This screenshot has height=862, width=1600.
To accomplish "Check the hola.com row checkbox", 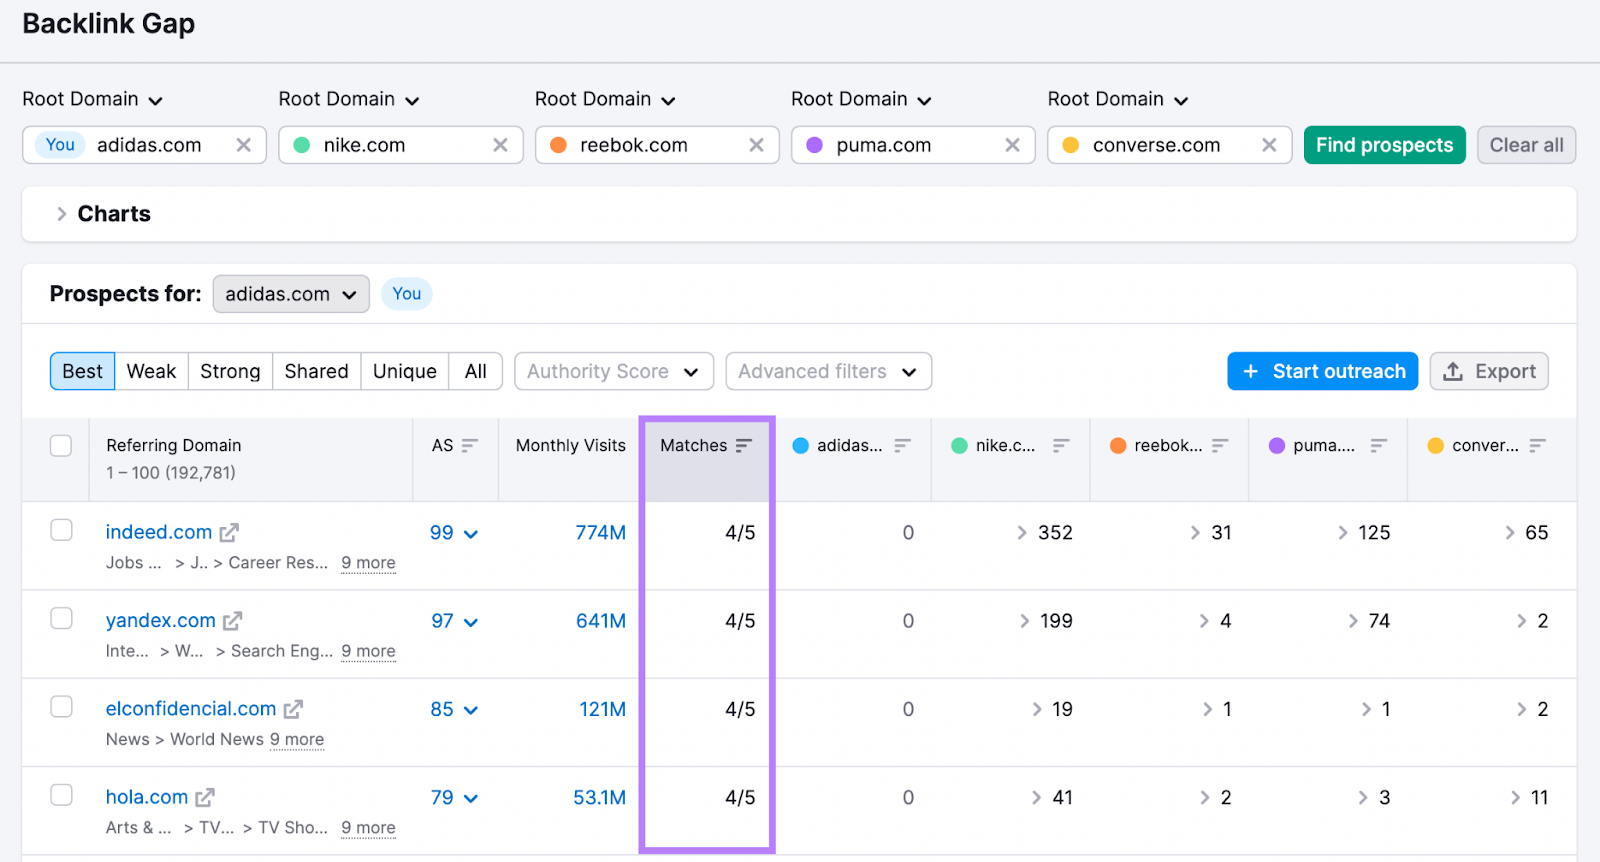I will pyautogui.click(x=61, y=794).
